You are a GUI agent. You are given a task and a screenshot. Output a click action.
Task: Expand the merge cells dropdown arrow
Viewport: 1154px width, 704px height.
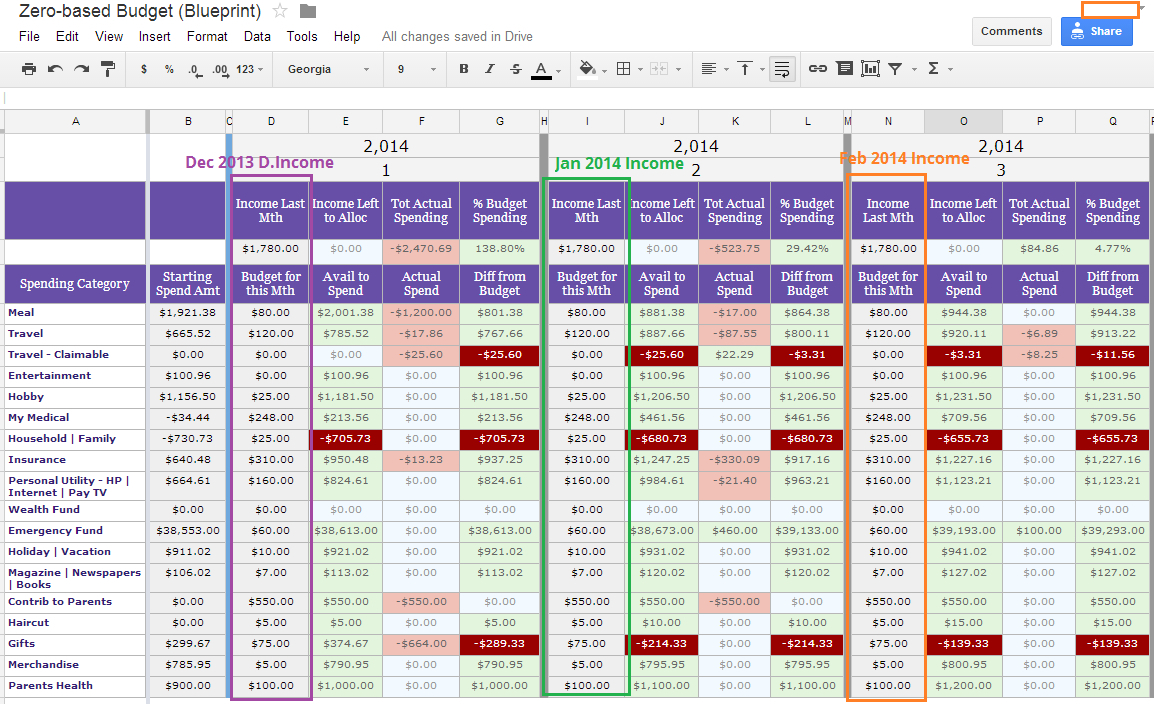pos(678,70)
